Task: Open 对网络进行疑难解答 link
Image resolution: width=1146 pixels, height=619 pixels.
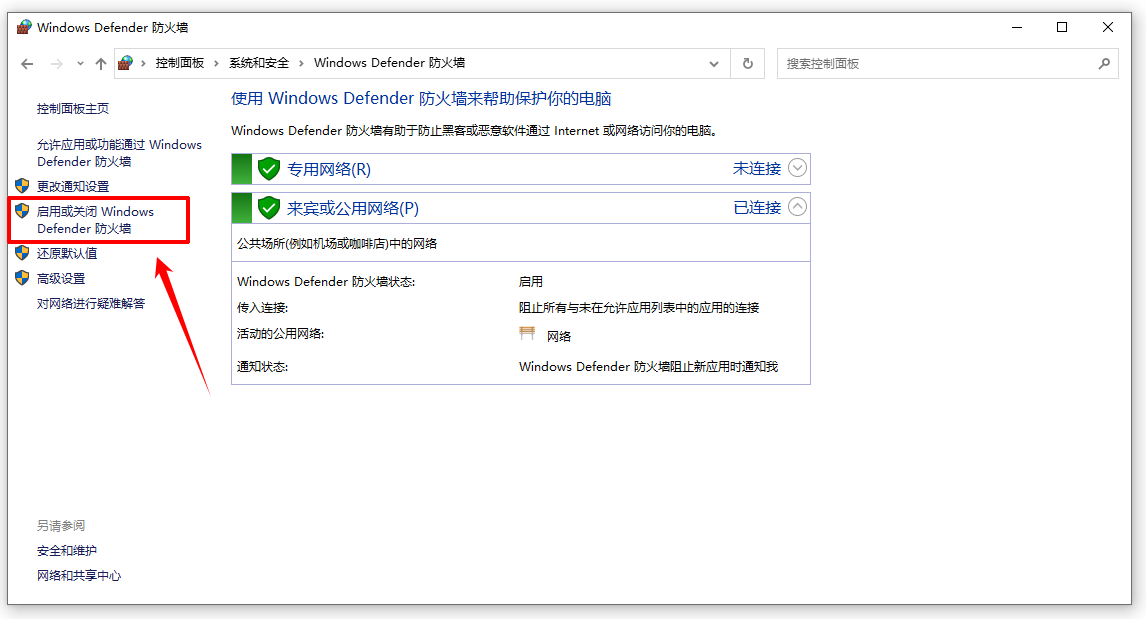Action: point(91,303)
